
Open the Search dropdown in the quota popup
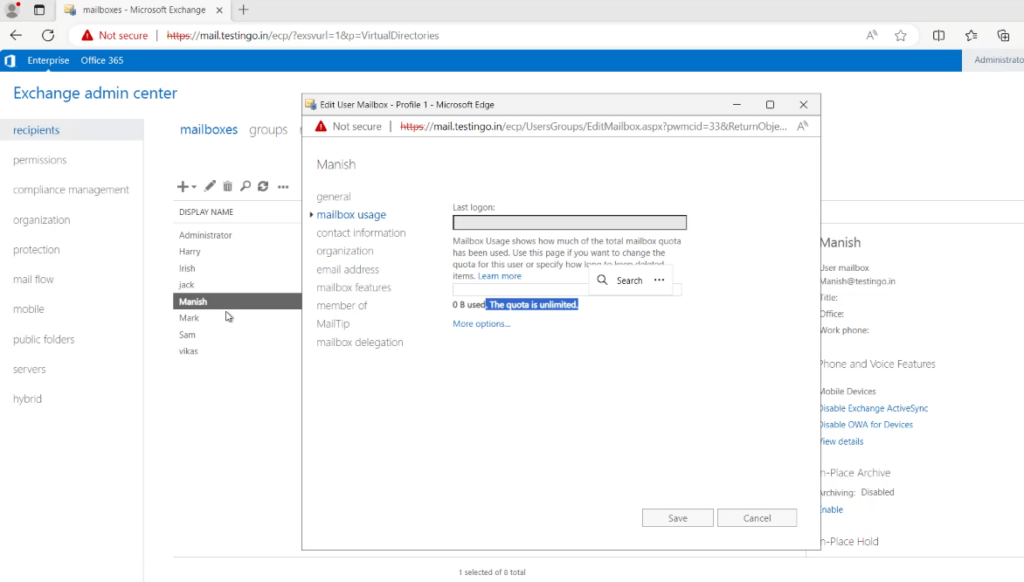pyautogui.click(x=629, y=280)
